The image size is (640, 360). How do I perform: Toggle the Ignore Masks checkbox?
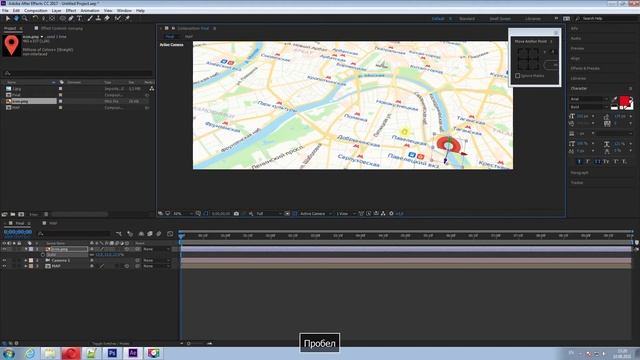(518, 76)
